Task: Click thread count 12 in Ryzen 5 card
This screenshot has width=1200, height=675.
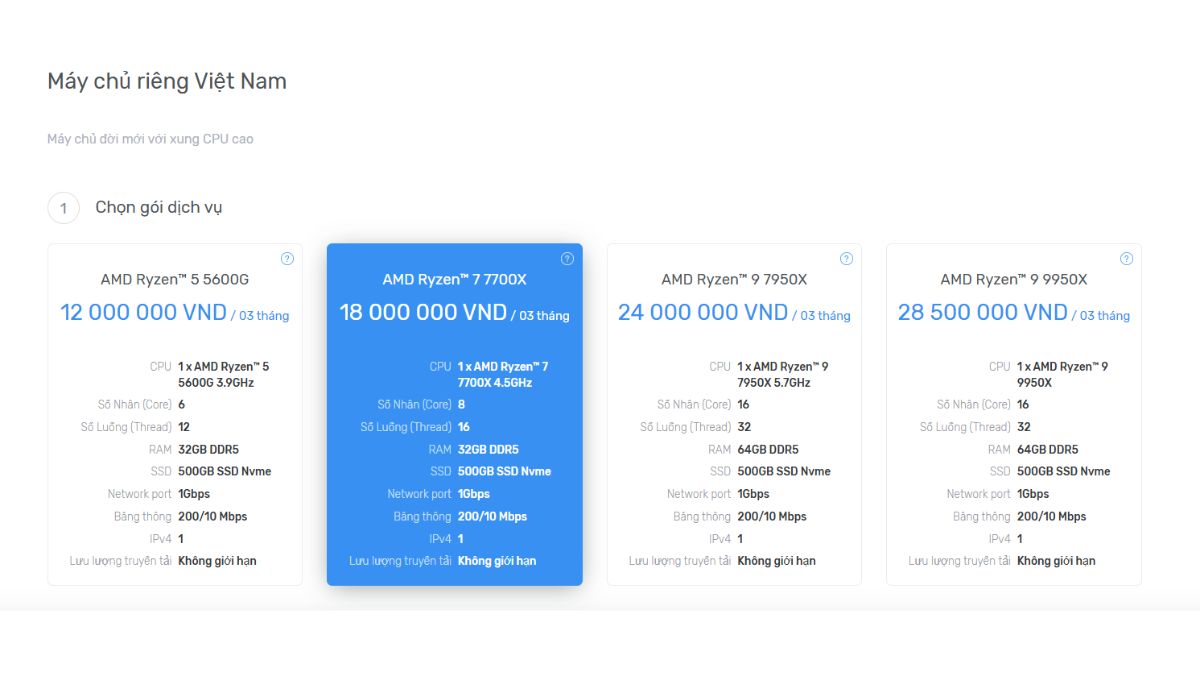Action: click(184, 427)
